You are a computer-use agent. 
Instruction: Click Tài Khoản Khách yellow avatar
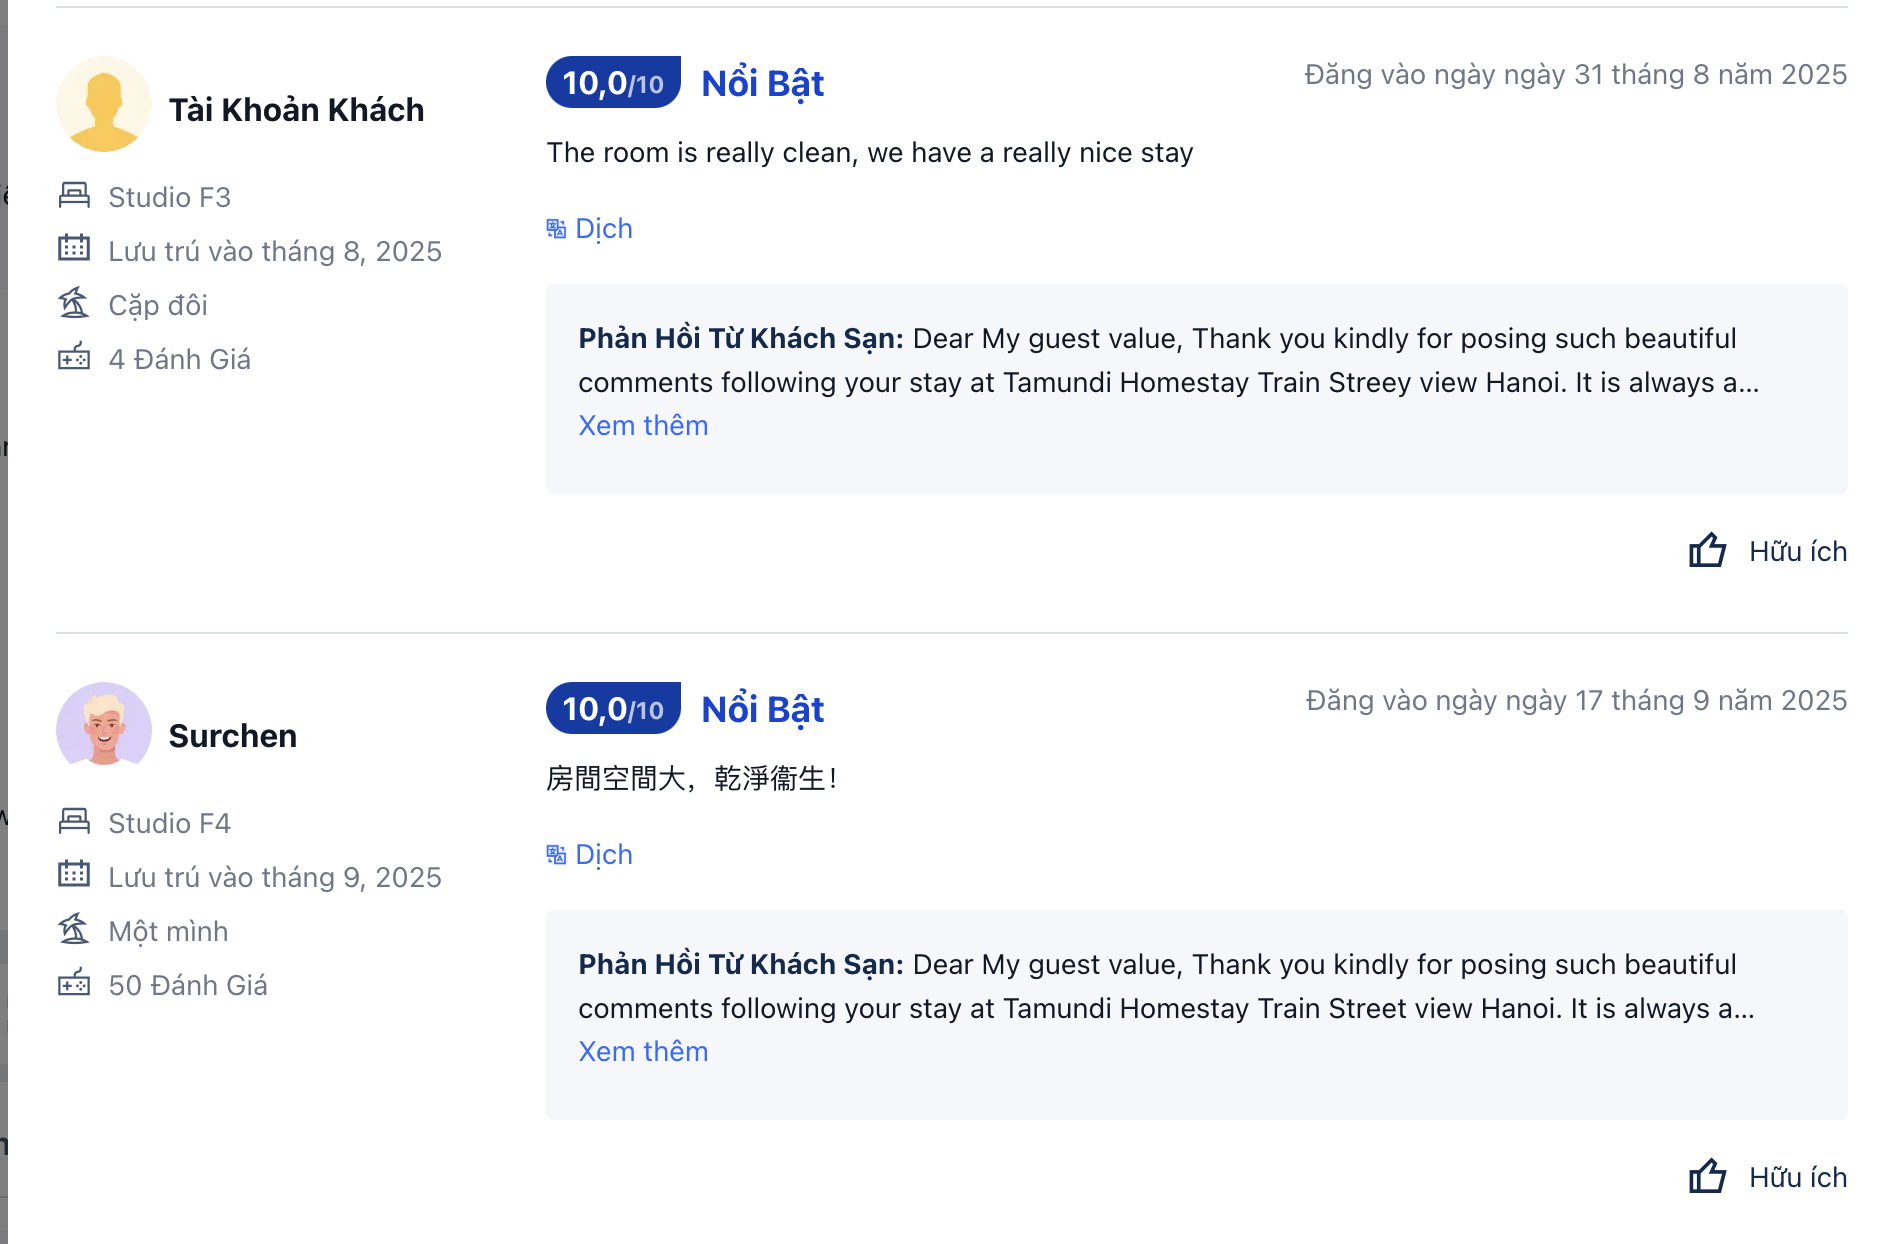pyautogui.click(x=104, y=104)
